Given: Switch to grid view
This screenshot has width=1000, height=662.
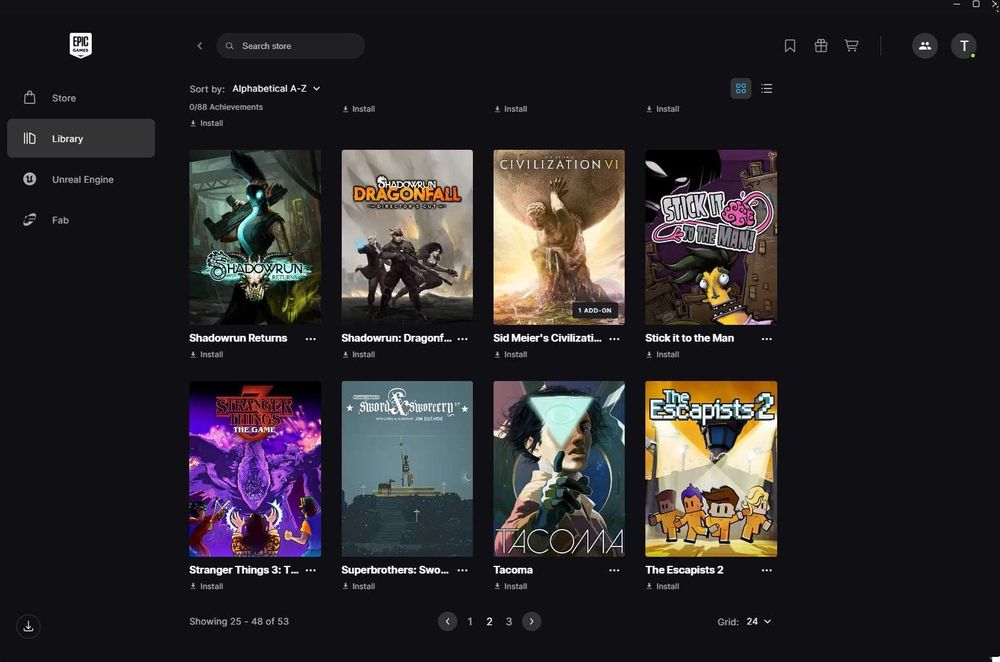Looking at the screenshot, I should (x=740, y=89).
